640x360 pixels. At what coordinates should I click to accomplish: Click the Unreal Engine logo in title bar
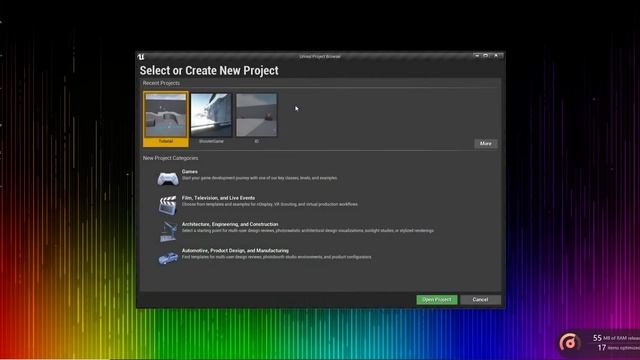(141, 57)
